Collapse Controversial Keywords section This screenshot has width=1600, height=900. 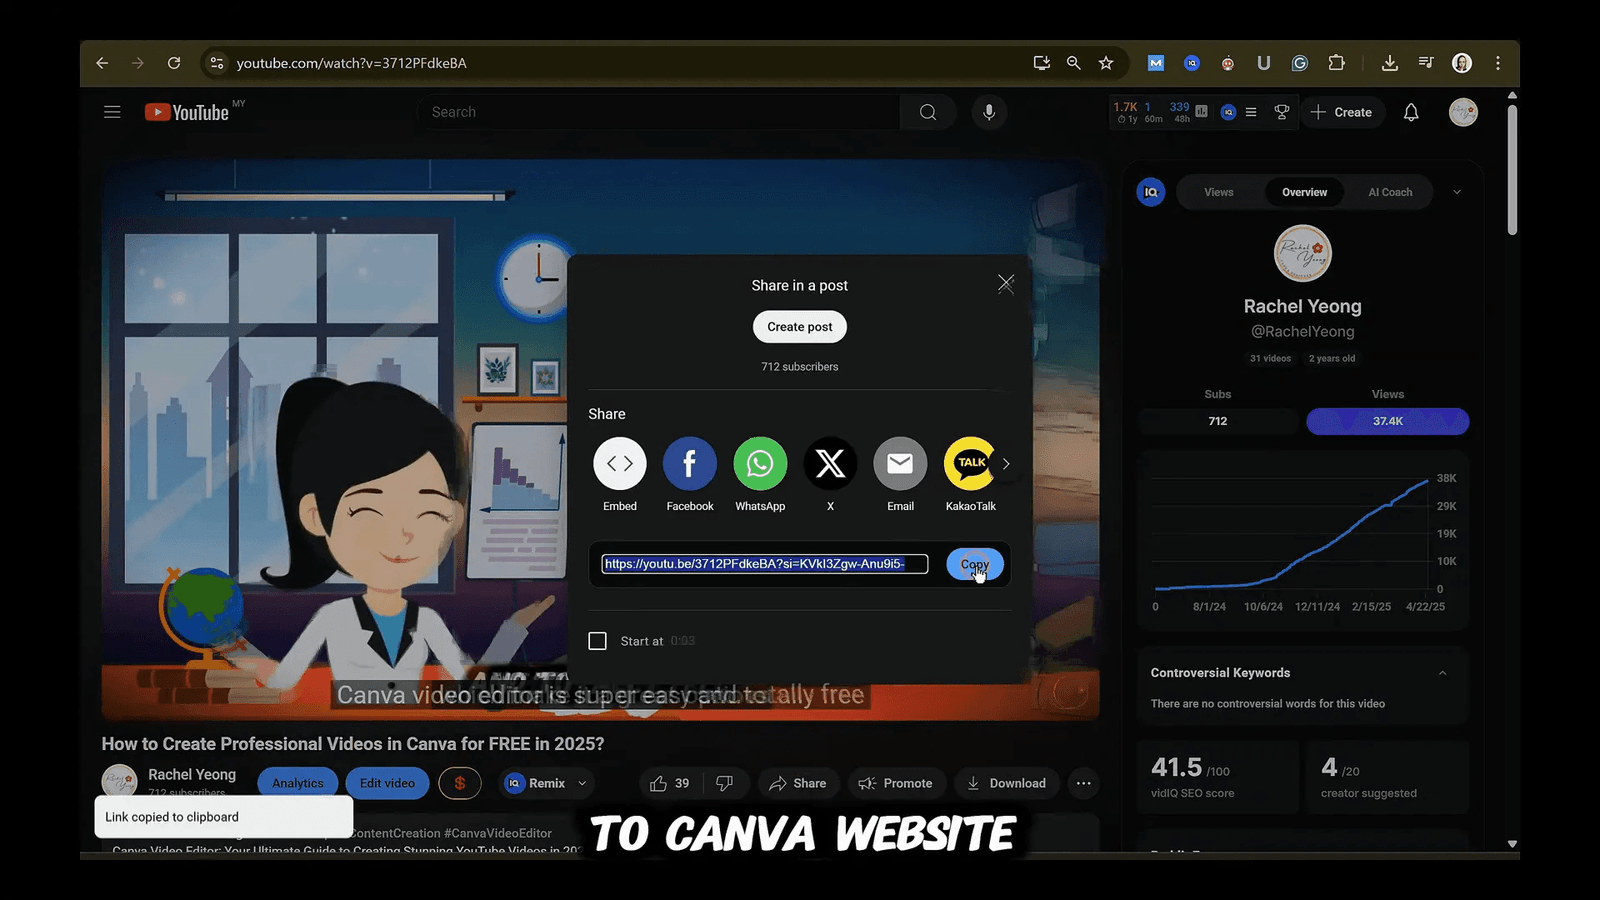1443,673
